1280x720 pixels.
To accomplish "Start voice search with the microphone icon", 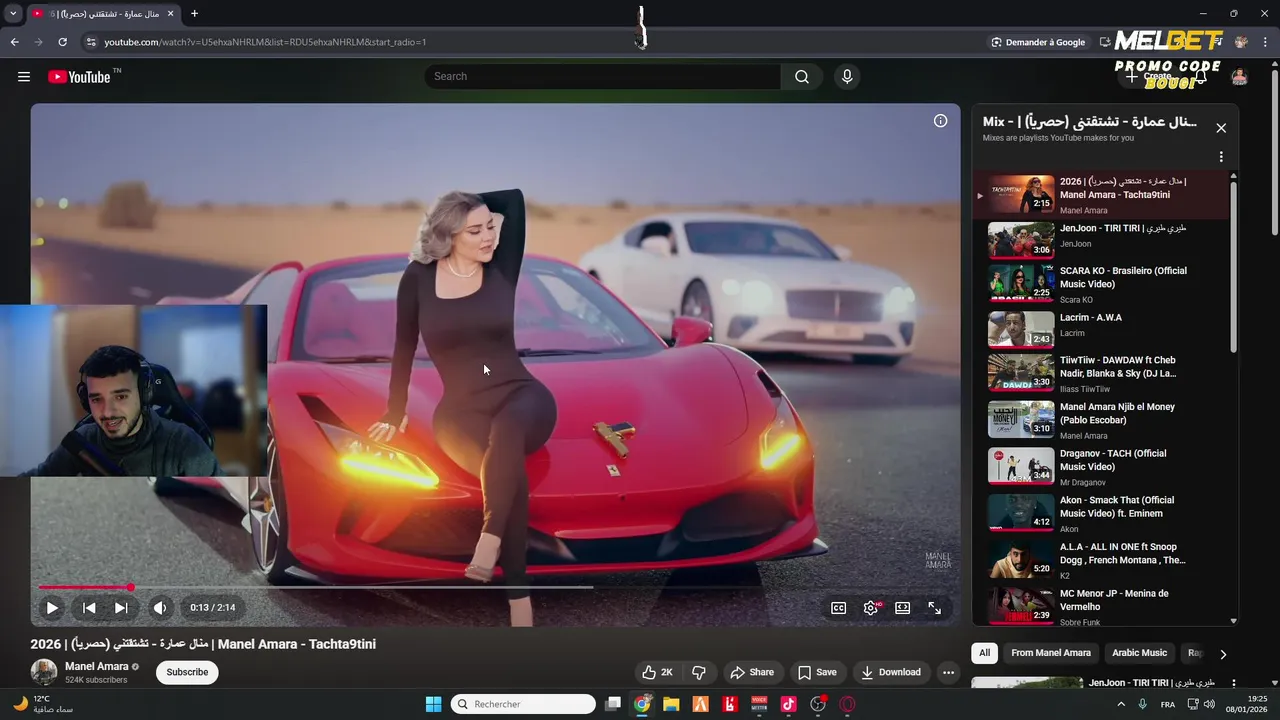I will (x=847, y=77).
